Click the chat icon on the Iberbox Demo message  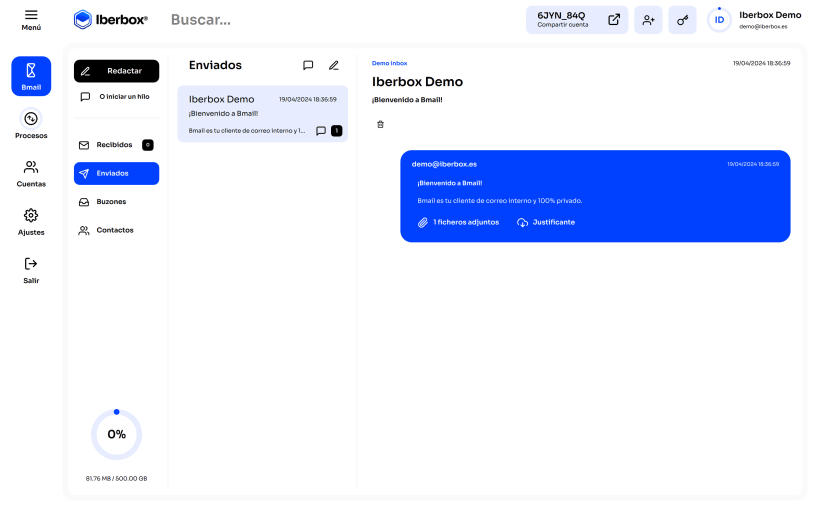click(x=321, y=131)
